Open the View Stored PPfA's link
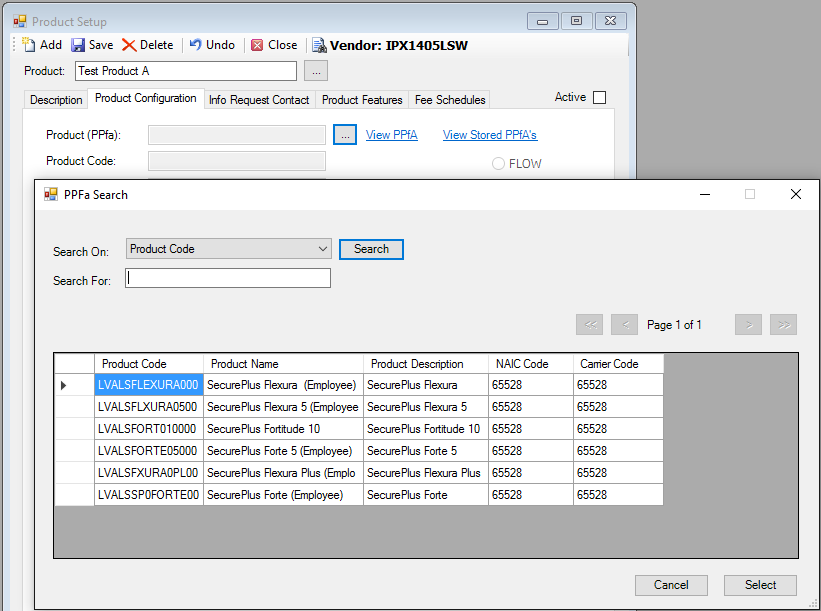Viewport: 821px width, 611px height. click(x=490, y=135)
